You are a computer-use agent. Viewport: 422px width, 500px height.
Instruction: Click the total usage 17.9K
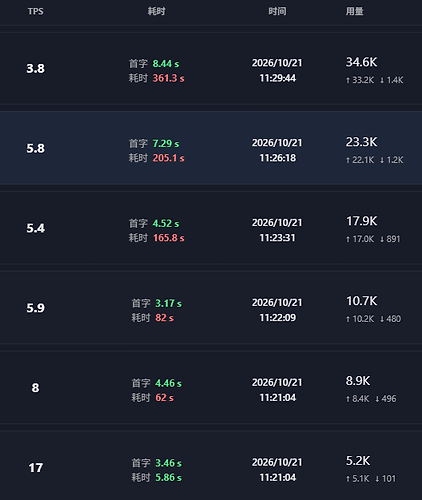[362, 221]
